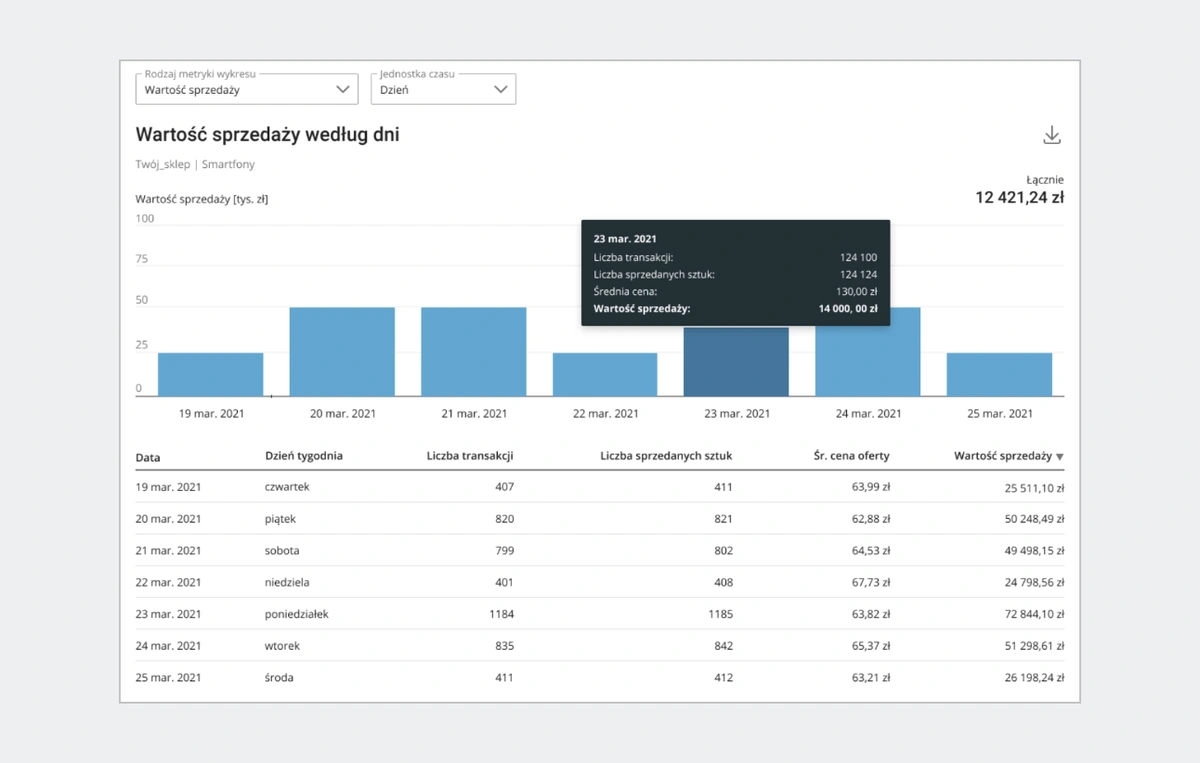Sort by Dzień tygodnia column header
Image resolution: width=1200 pixels, height=763 pixels.
[x=304, y=456]
